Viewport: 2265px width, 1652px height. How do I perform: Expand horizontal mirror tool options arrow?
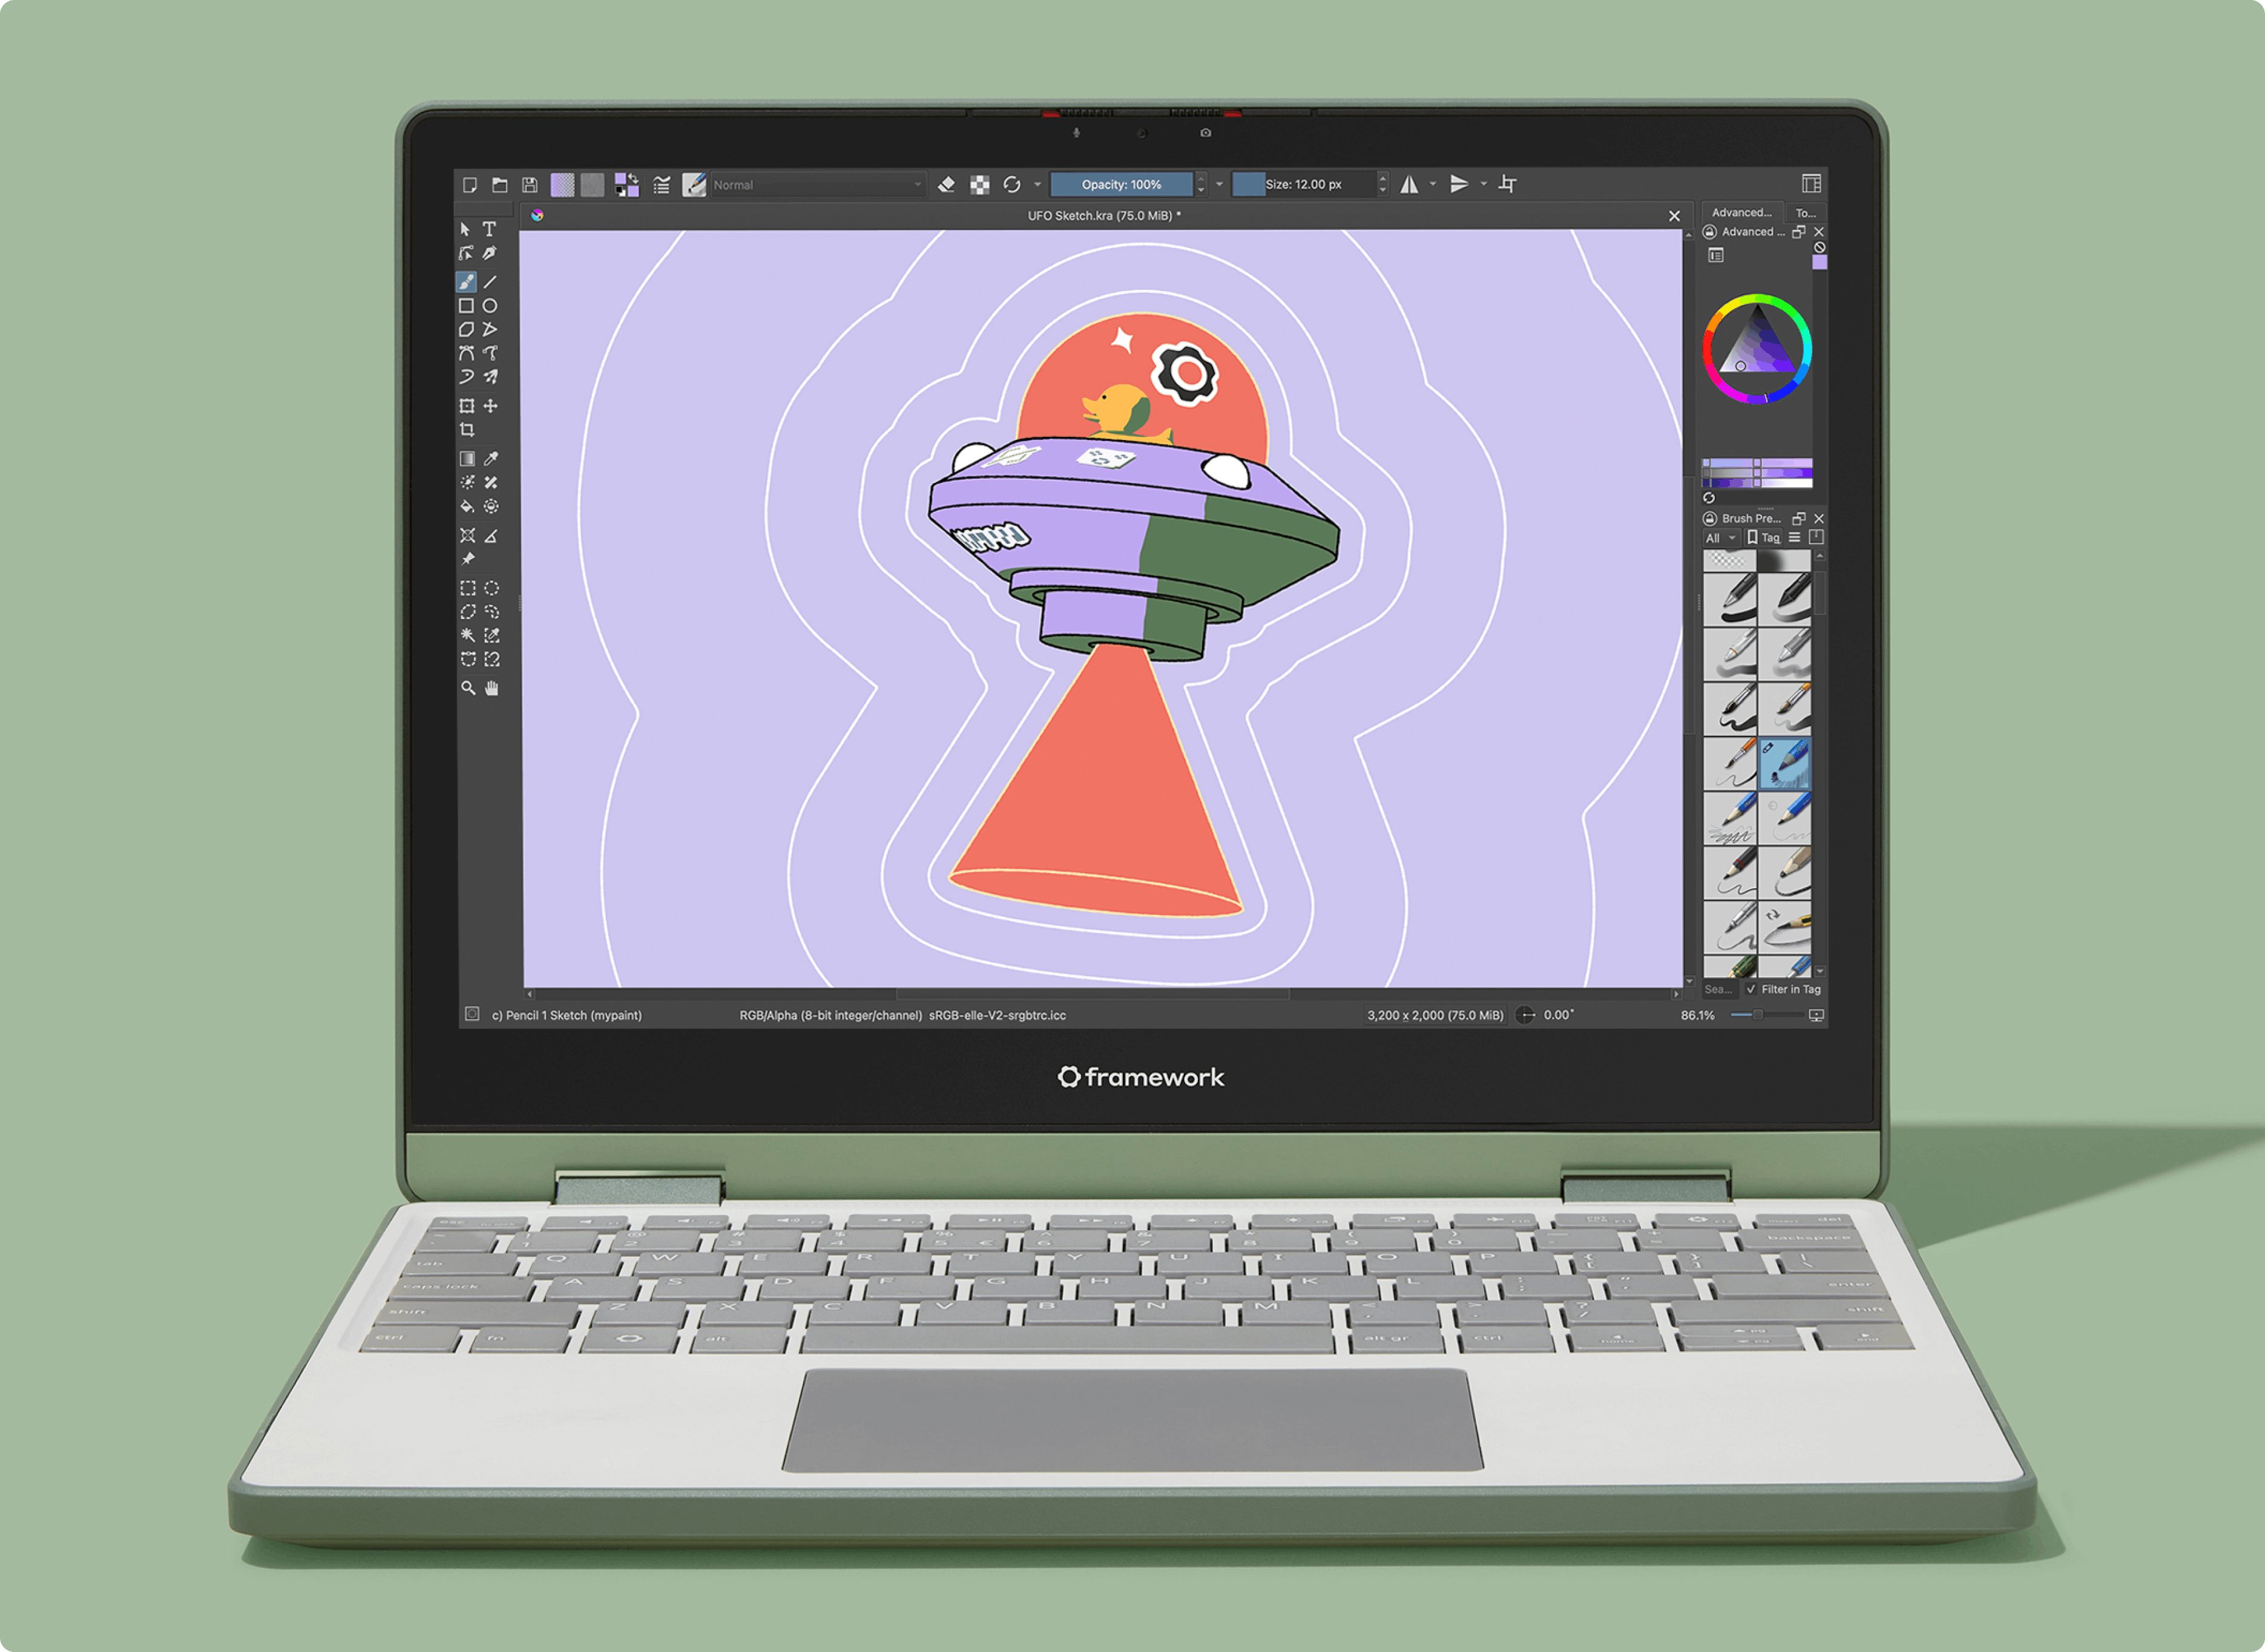(1433, 184)
